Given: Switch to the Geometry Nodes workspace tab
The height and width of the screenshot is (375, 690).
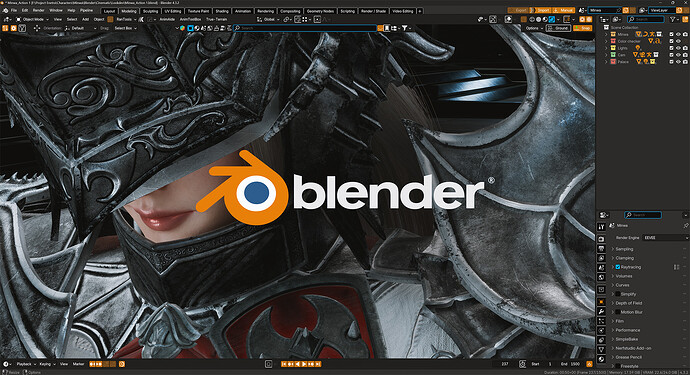Looking at the screenshot, I should click(x=320, y=11).
